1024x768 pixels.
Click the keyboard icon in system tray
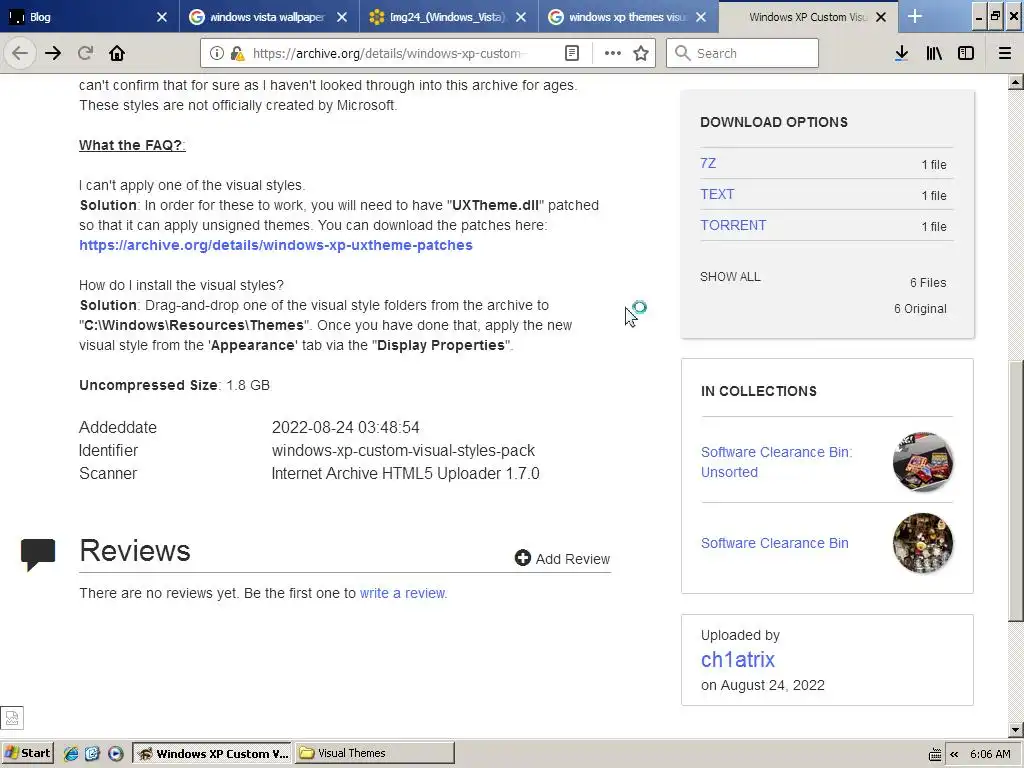coord(935,754)
